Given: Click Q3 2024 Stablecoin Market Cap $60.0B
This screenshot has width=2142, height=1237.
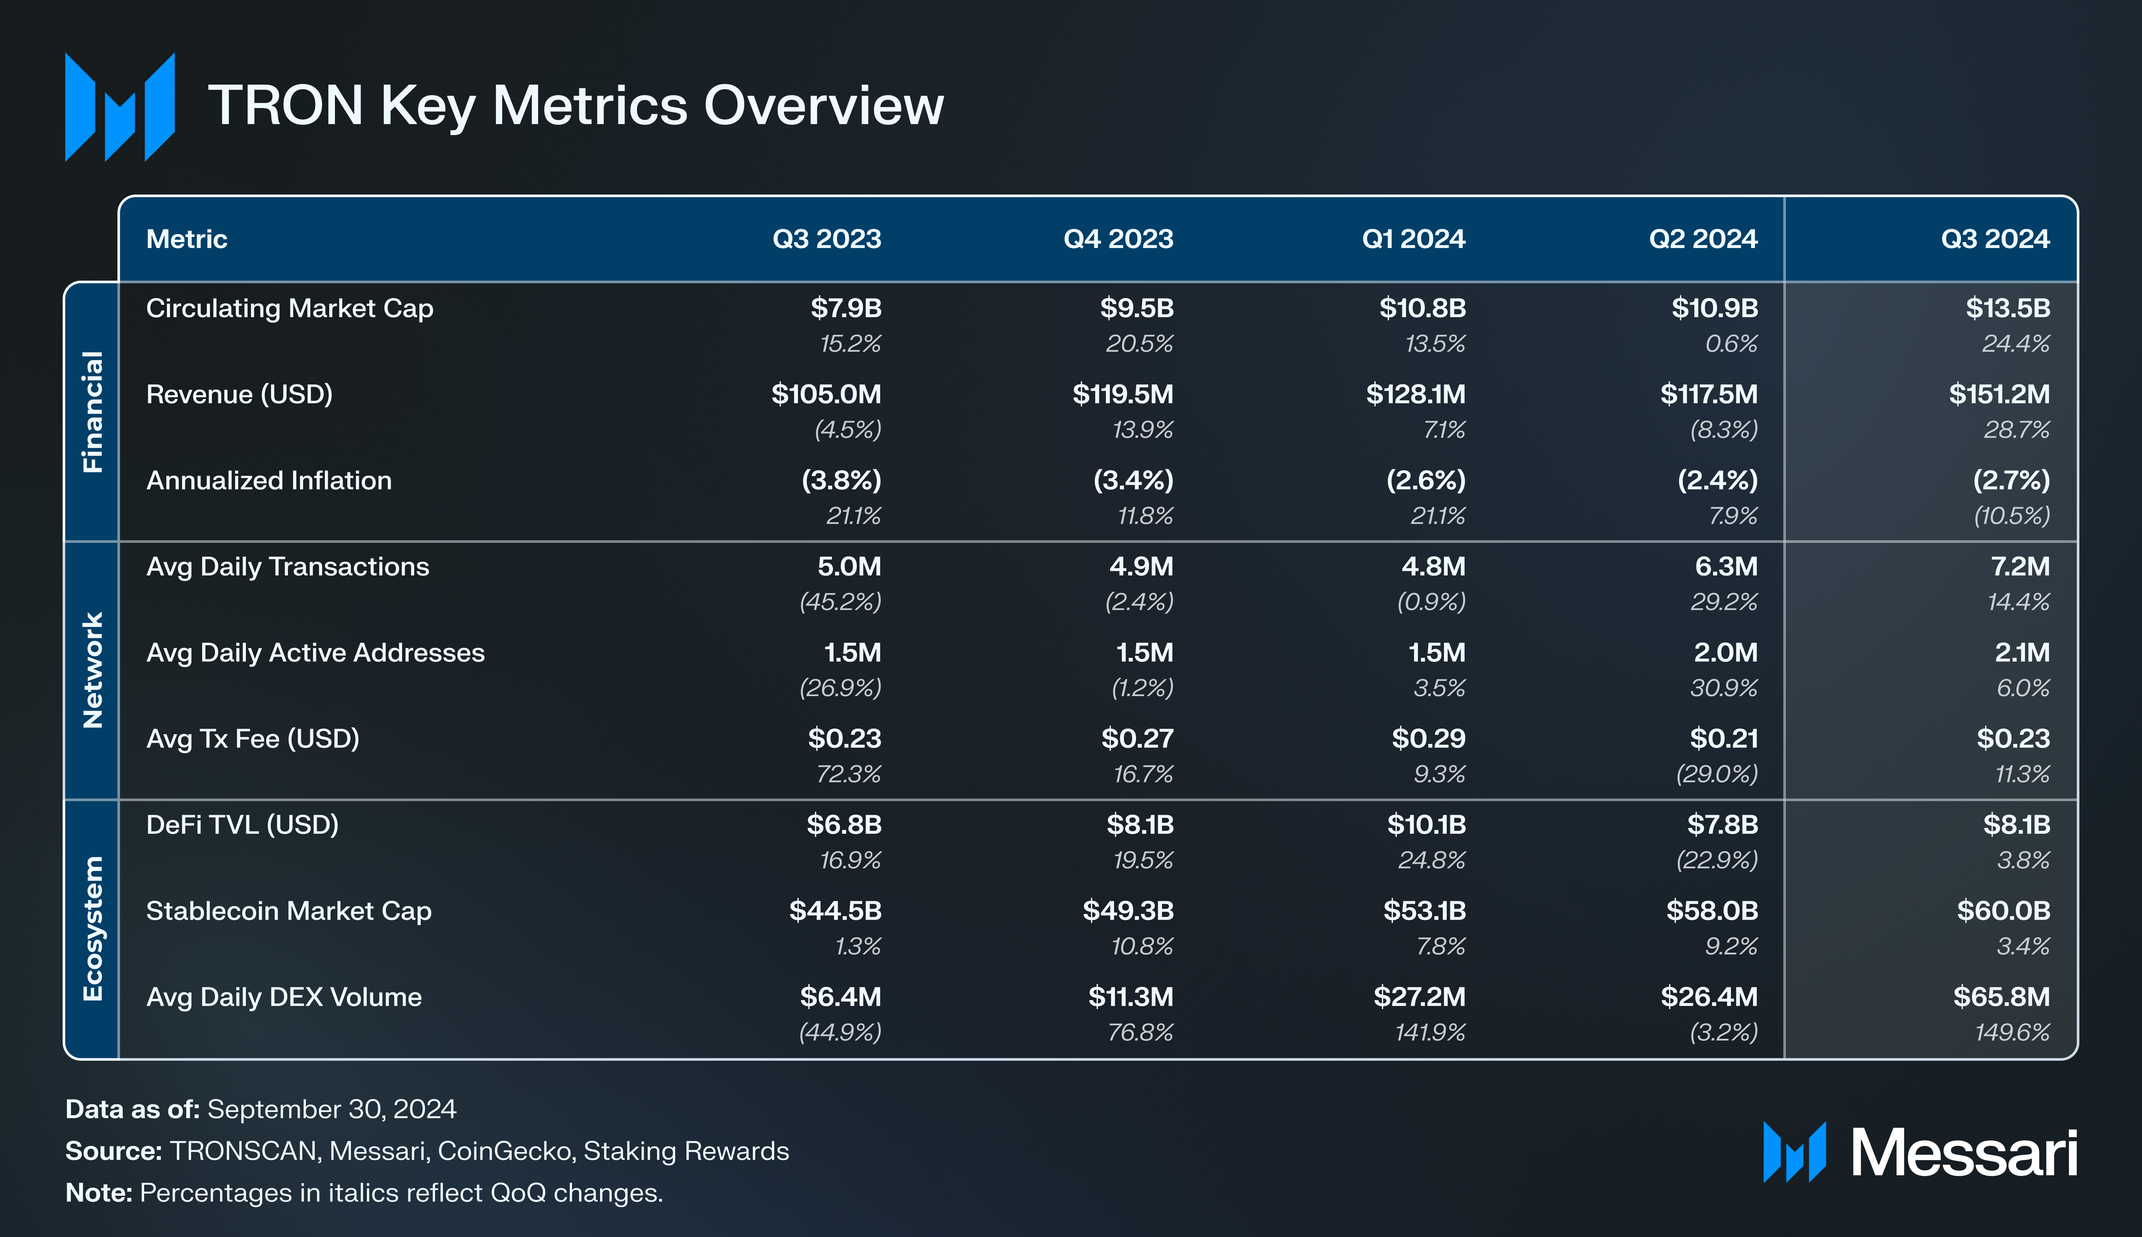Looking at the screenshot, I should pyautogui.click(x=2003, y=910).
